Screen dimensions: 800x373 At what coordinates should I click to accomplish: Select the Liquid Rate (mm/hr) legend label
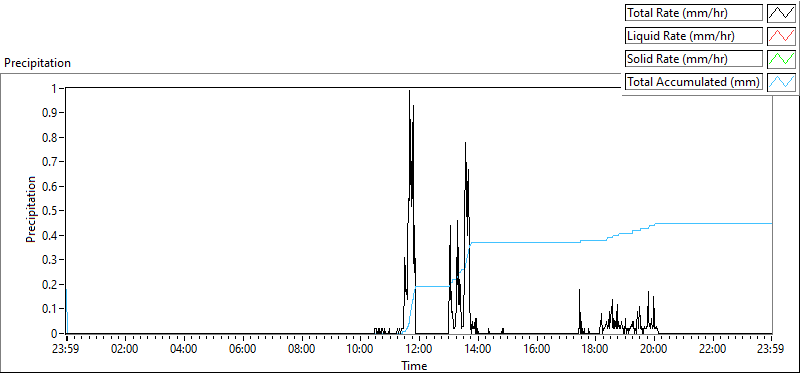point(694,36)
